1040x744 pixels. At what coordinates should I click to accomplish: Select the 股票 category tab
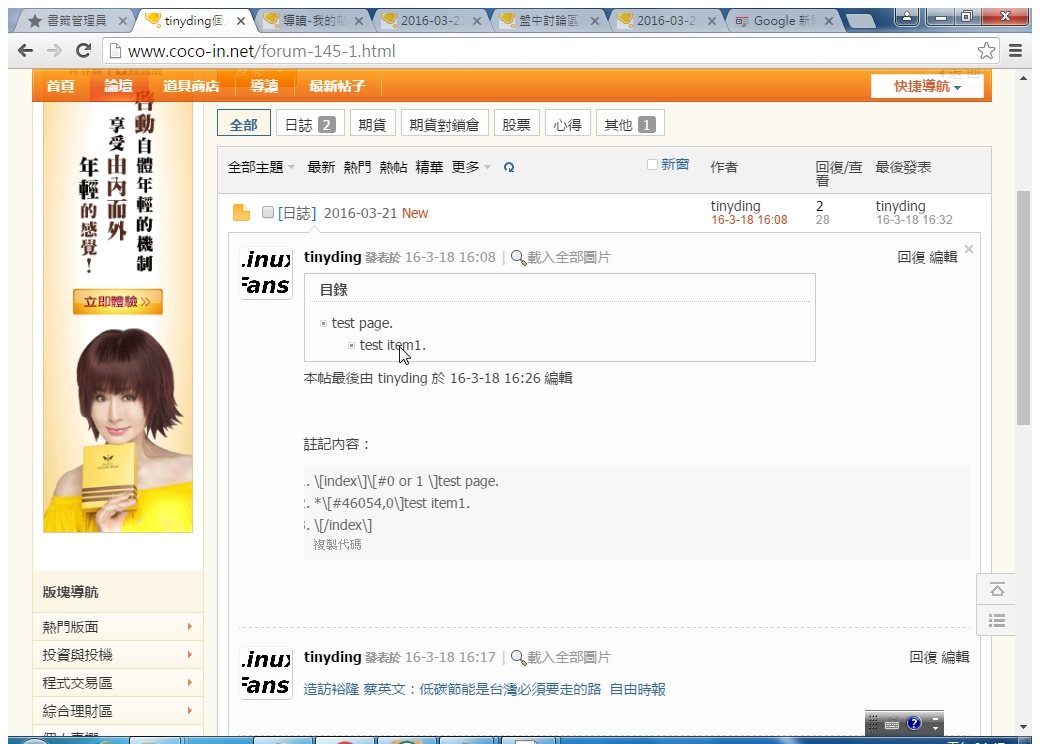[517, 125]
